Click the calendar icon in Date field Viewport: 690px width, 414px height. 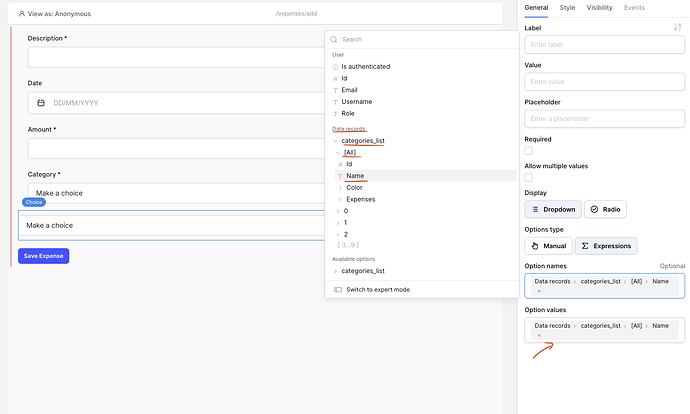pos(41,103)
